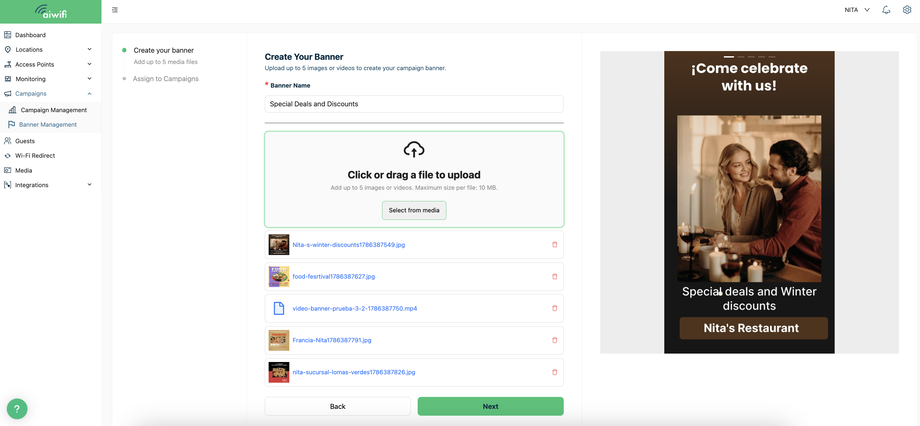The image size is (920, 426).
Task: Click 'Add up to 5 media files' text
Action: (165, 62)
